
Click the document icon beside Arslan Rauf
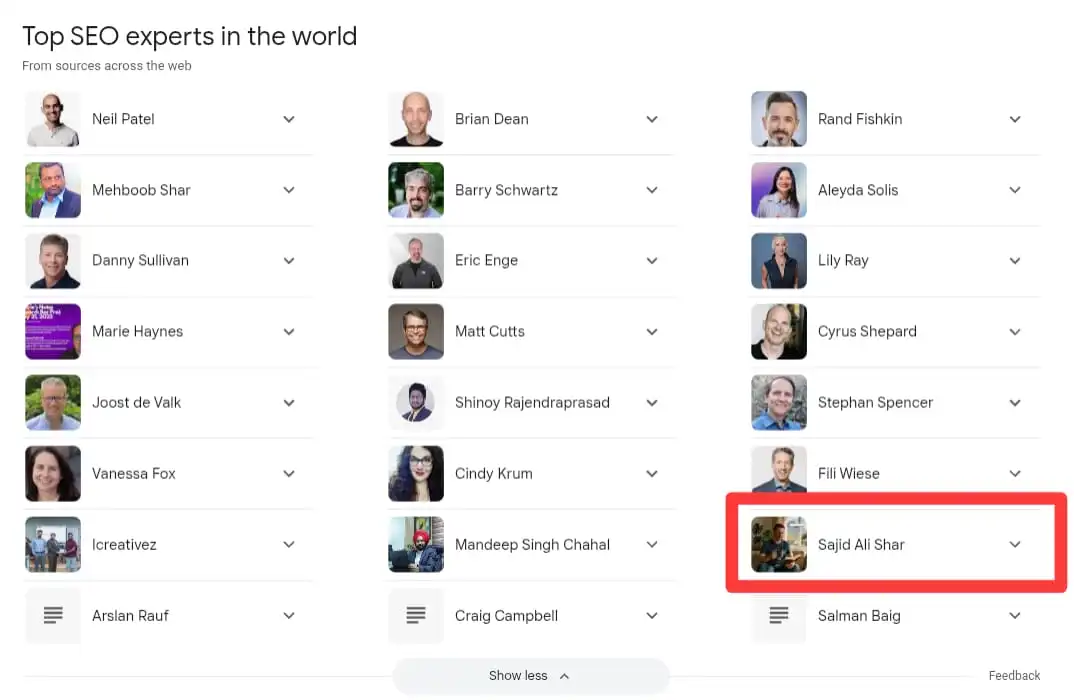[53, 616]
